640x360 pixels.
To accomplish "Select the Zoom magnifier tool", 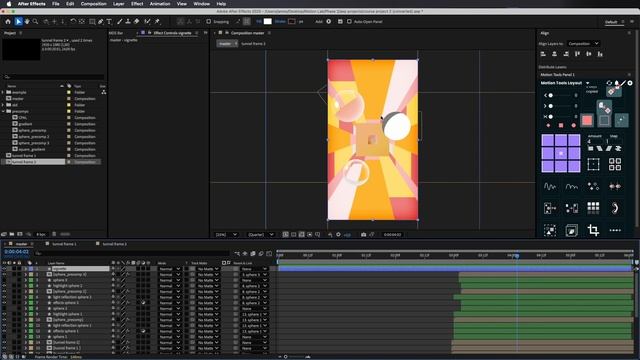I will (x=36, y=22).
